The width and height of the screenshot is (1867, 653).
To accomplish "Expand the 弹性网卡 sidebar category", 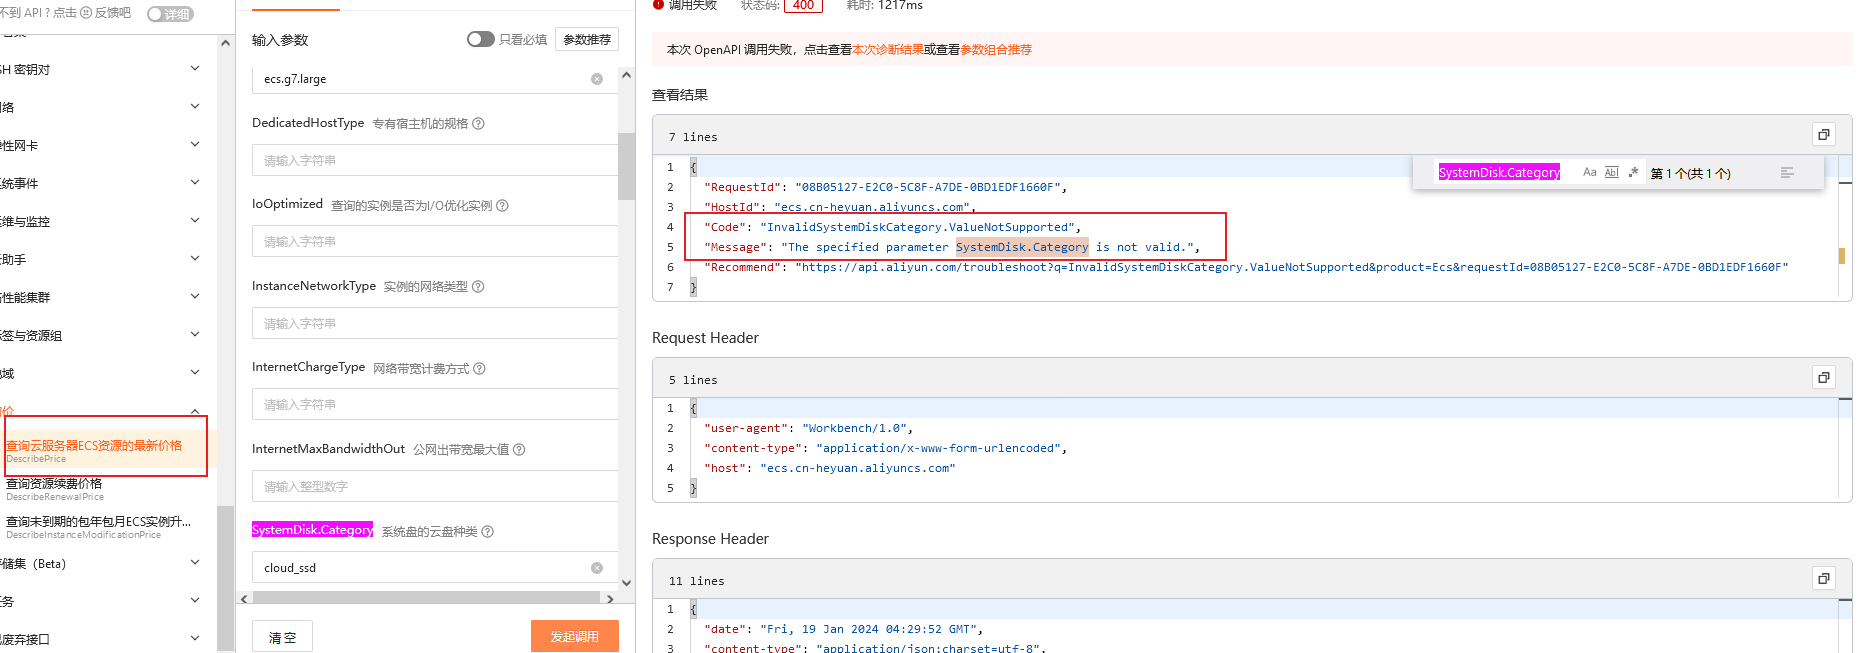I will (195, 144).
